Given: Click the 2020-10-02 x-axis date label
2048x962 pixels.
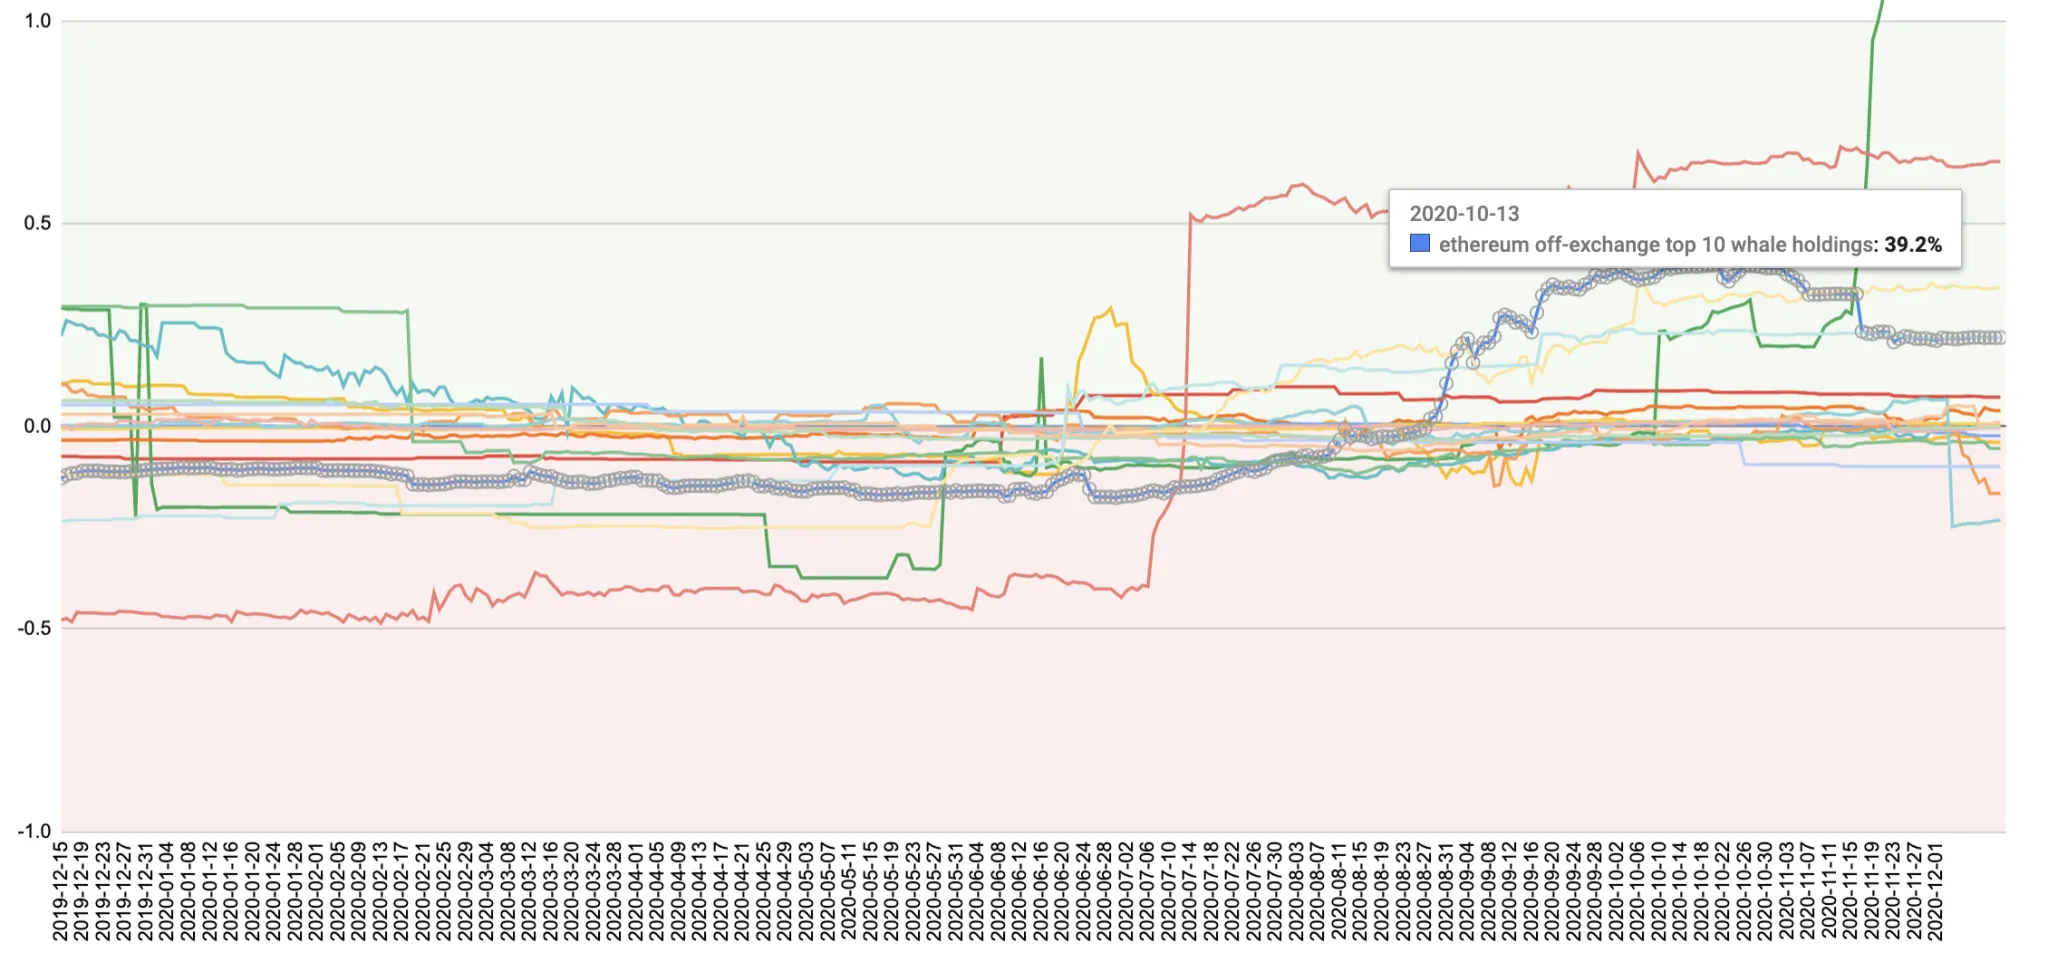Looking at the screenshot, I should point(1615,890).
